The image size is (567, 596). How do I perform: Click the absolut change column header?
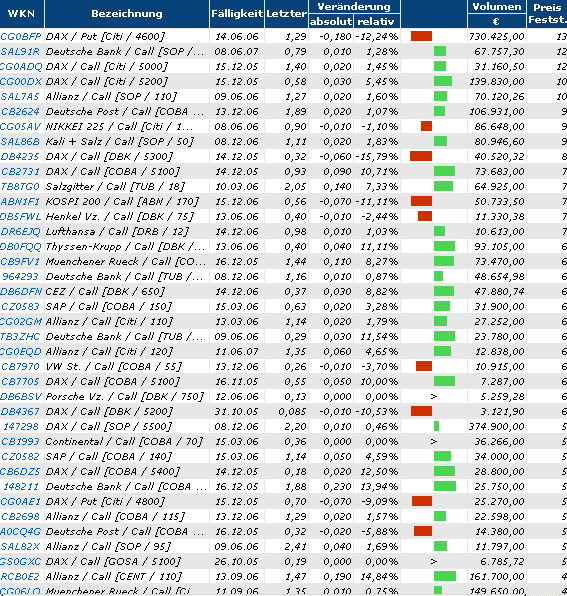click(x=331, y=22)
